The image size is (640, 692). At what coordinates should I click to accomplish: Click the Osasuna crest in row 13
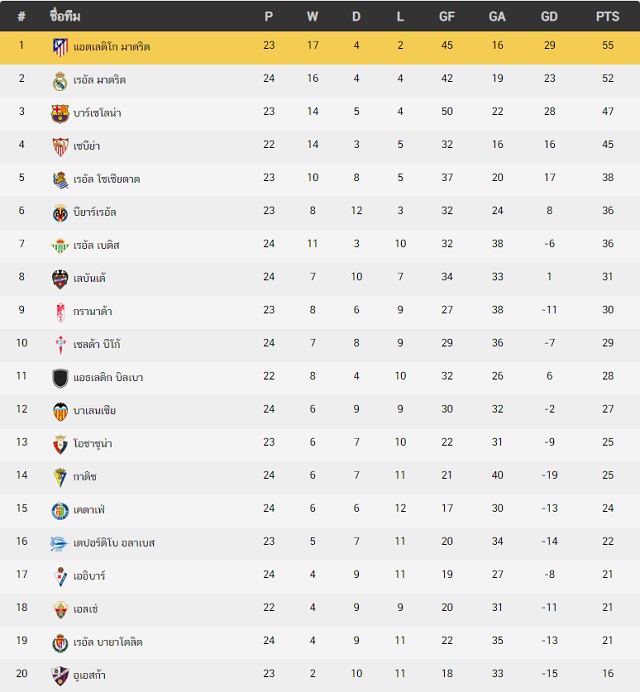(60, 444)
